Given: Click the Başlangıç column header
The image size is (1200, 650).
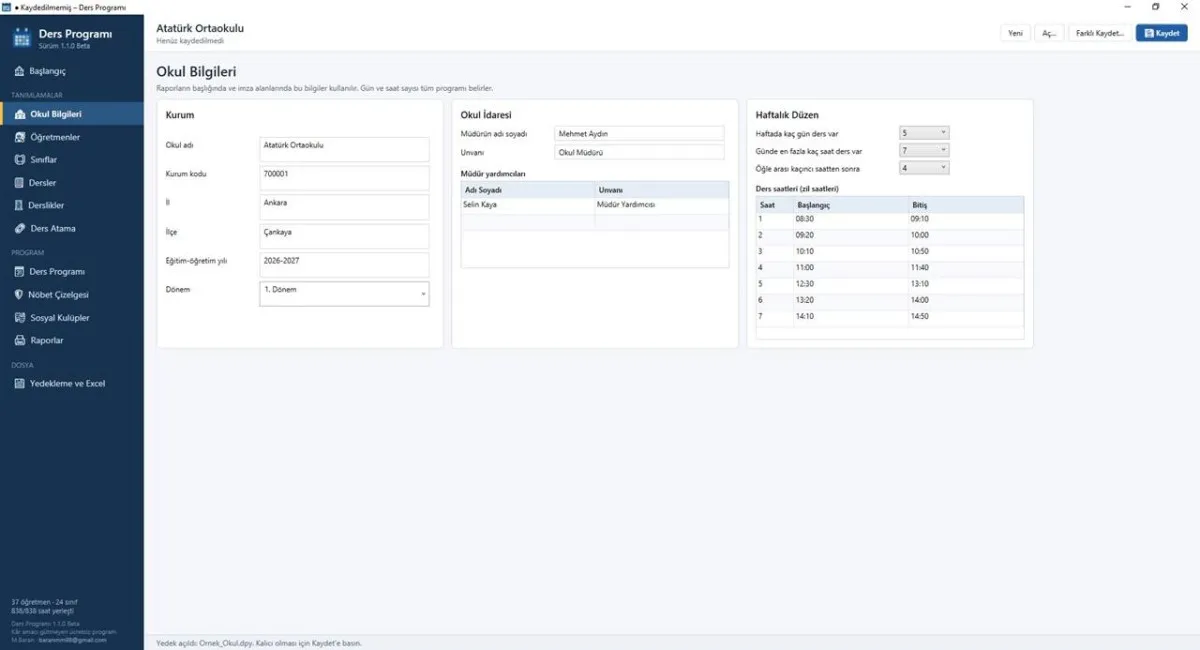Looking at the screenshot, I should tap(851, 204).
